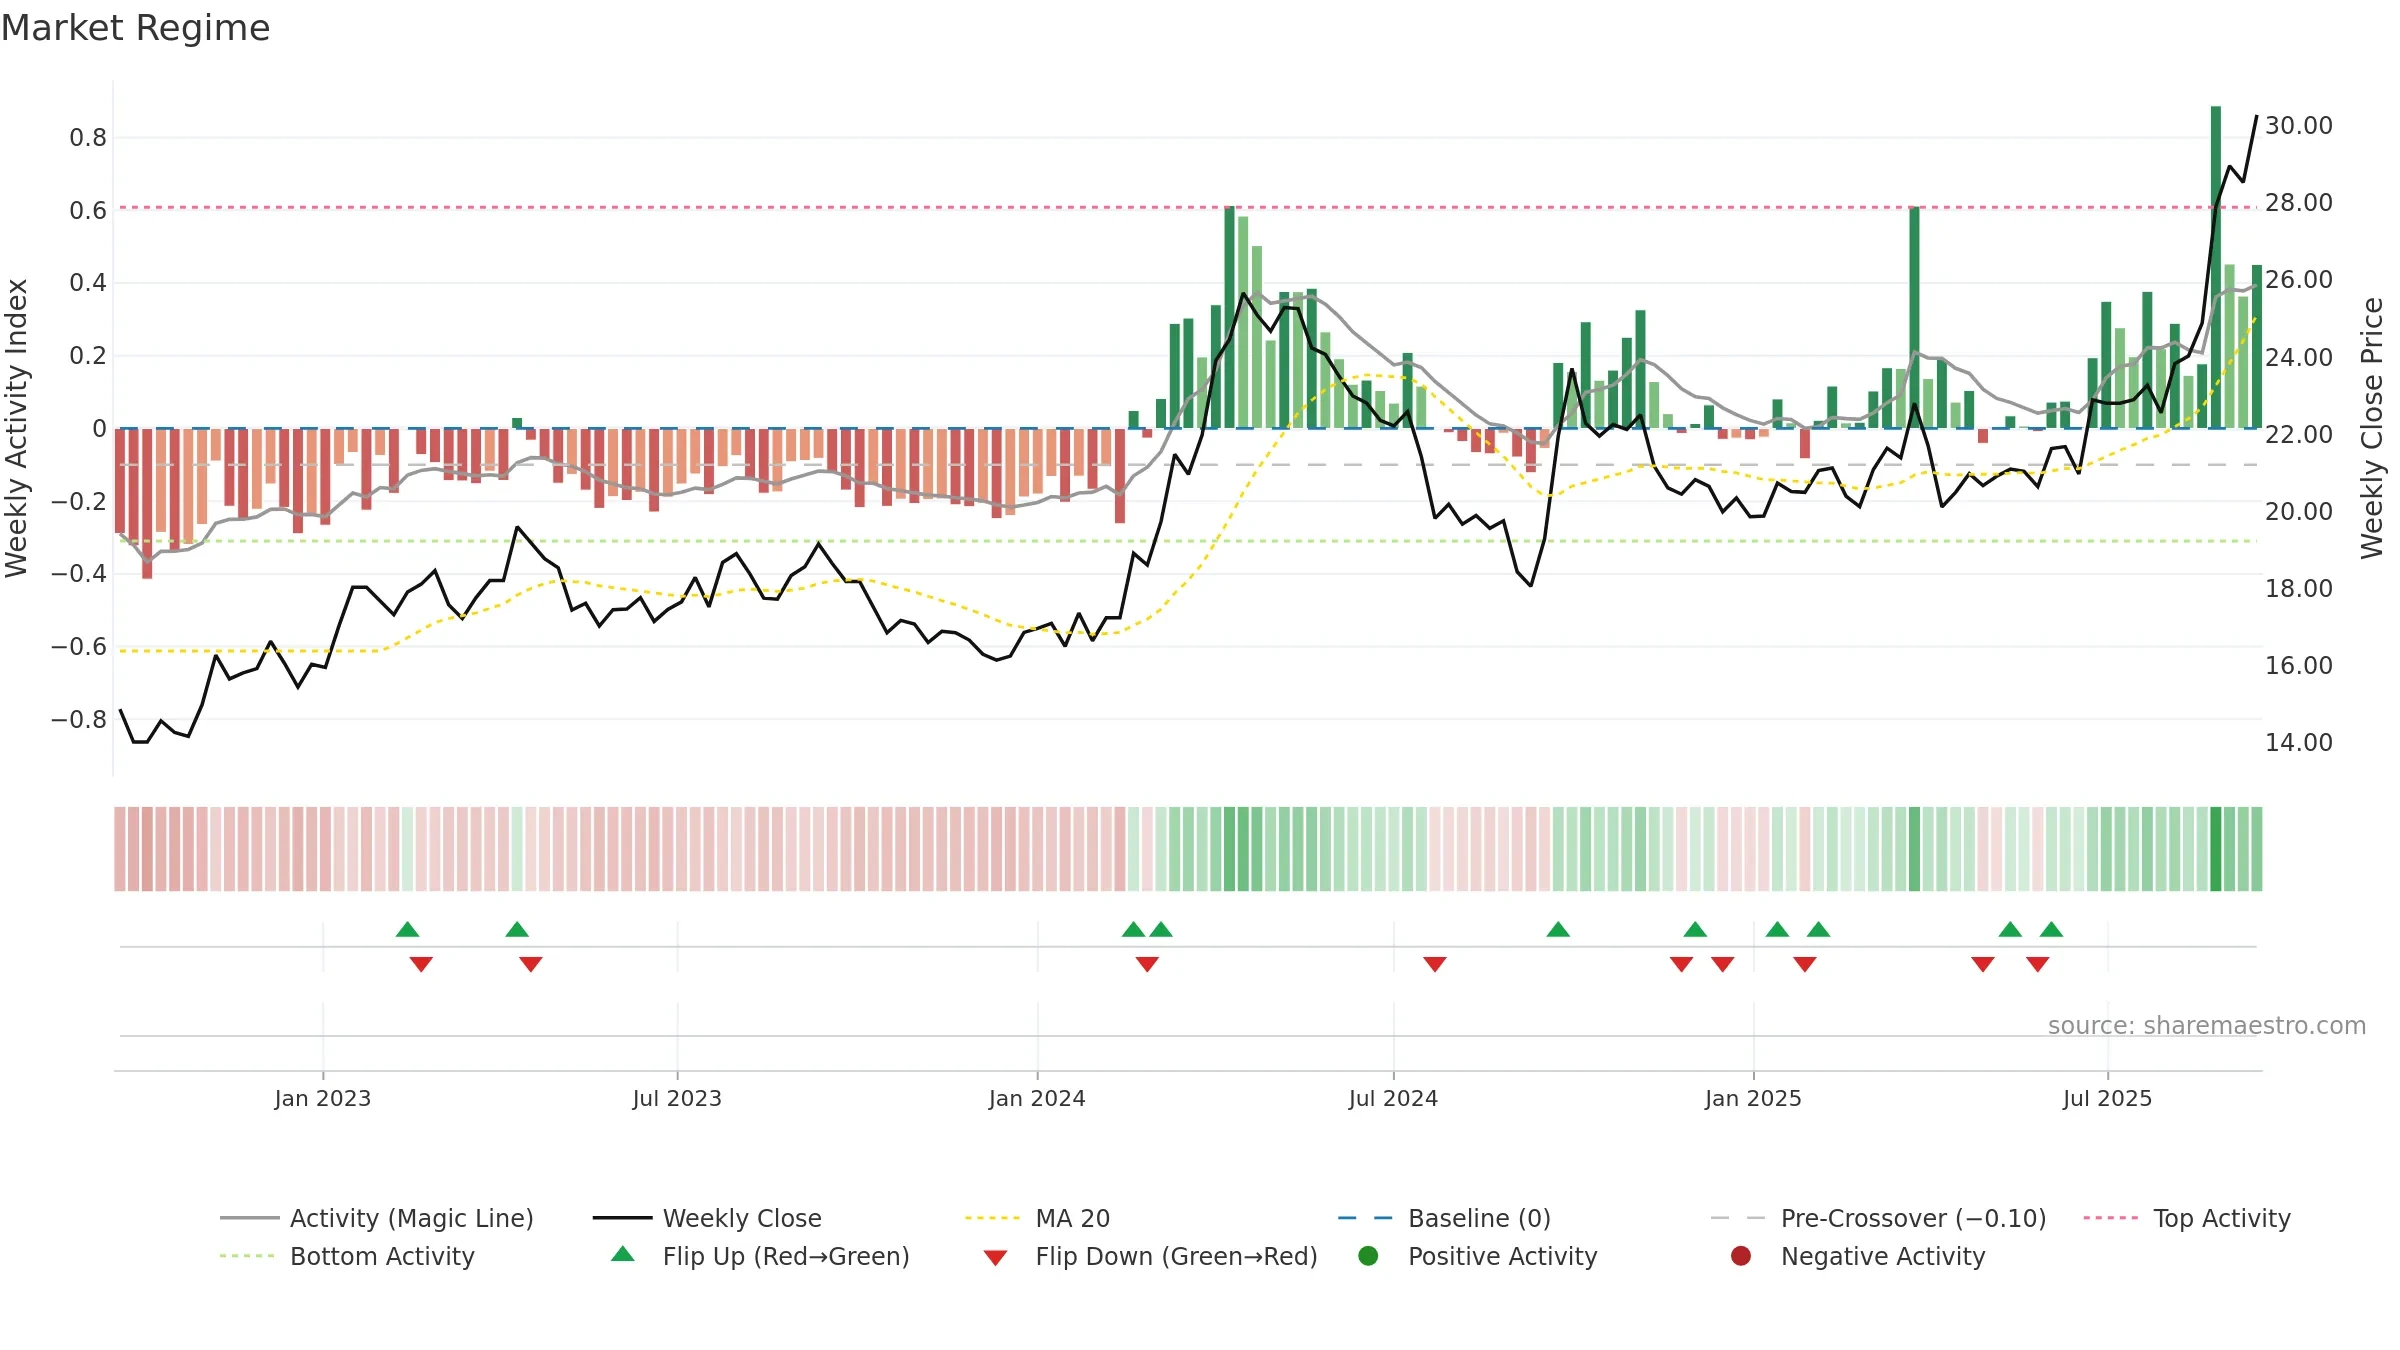This screenshot has height=1350, width=2400.
Task: Select the red flip-down marker just after Jul 2024
Action: coord(1435,964)
